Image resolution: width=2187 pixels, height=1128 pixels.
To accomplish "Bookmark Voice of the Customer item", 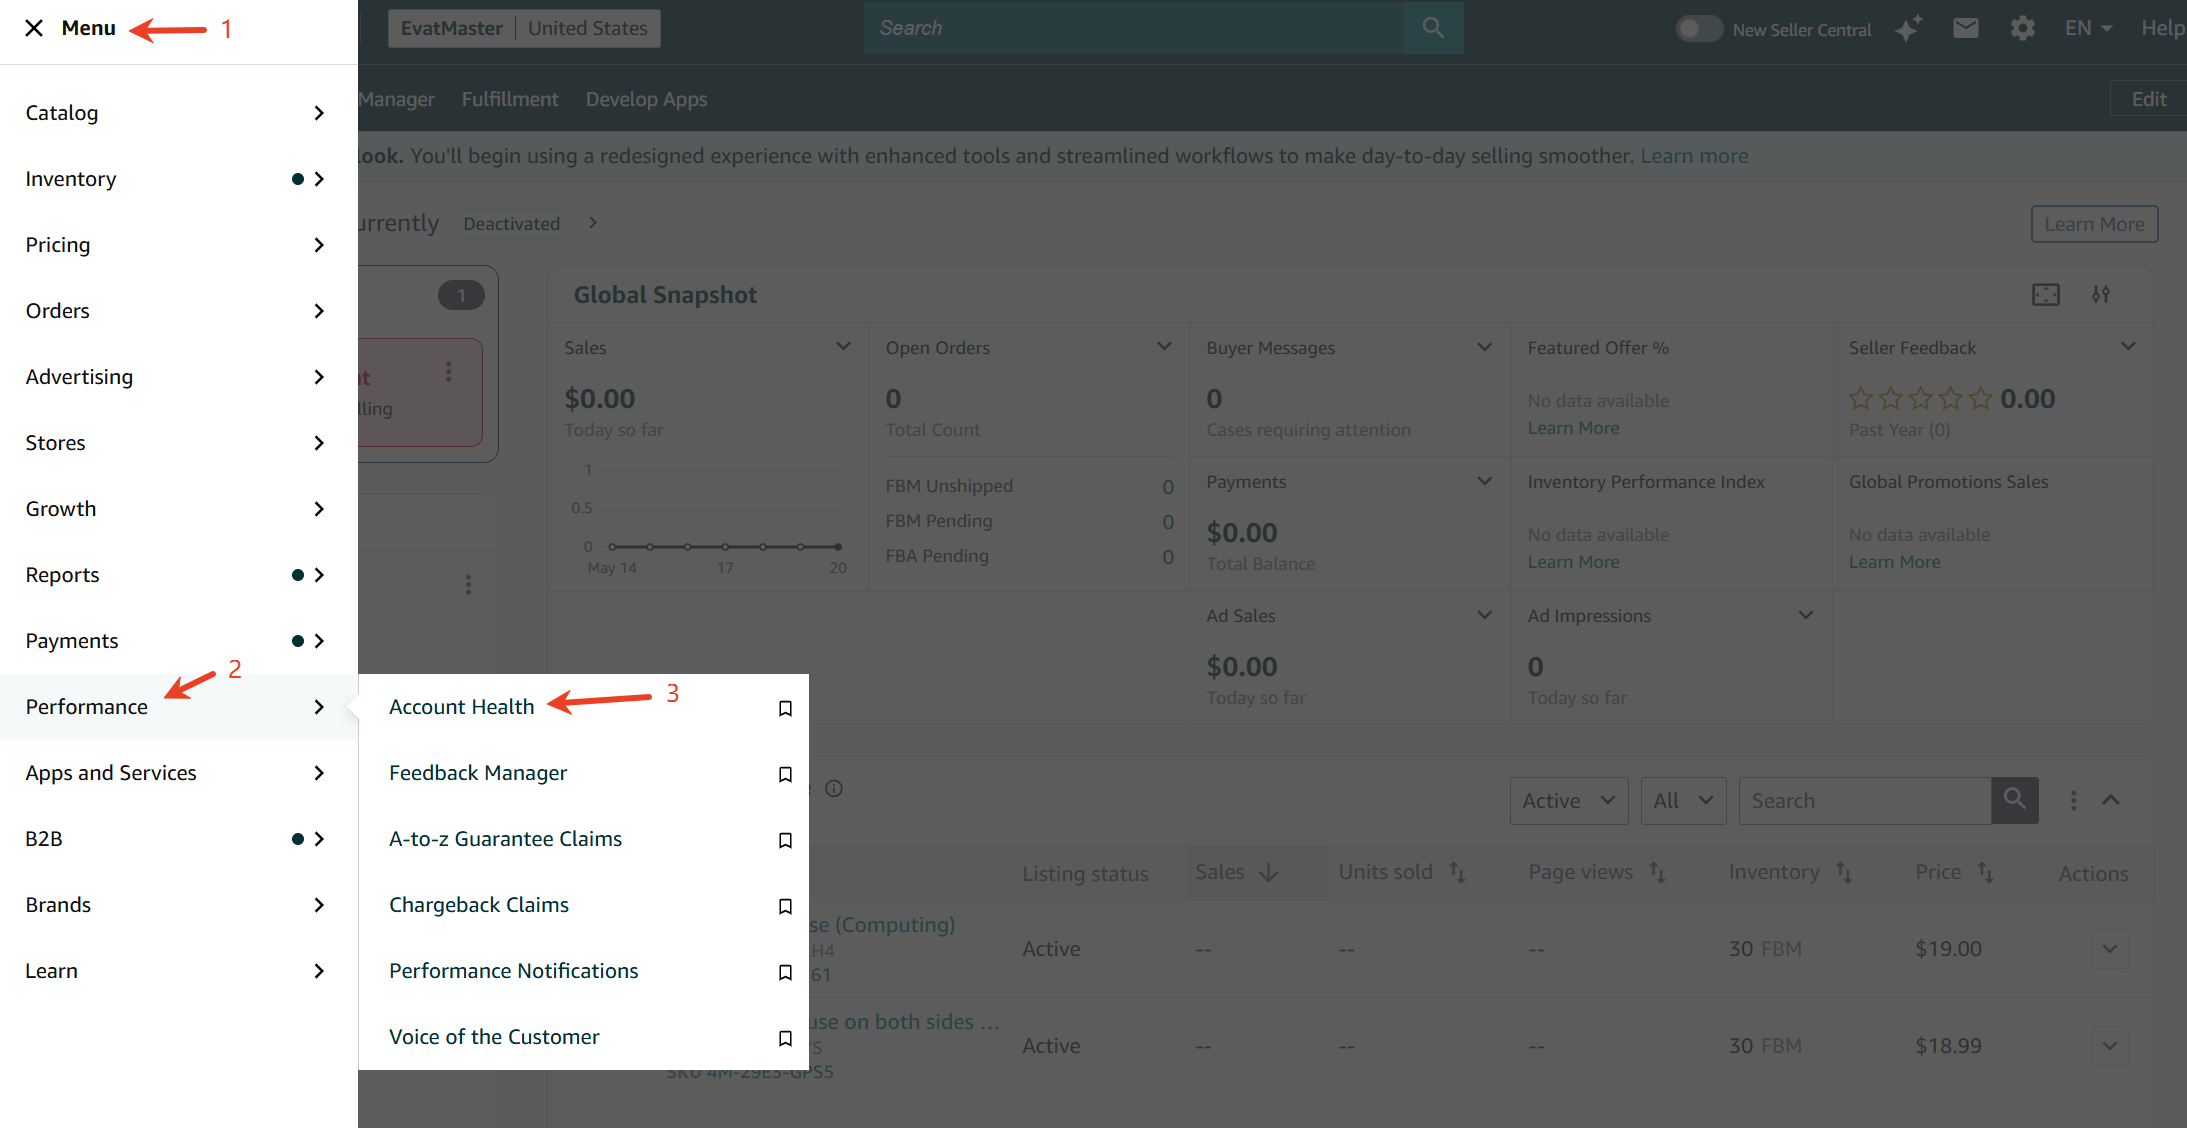I will 785,1038.
